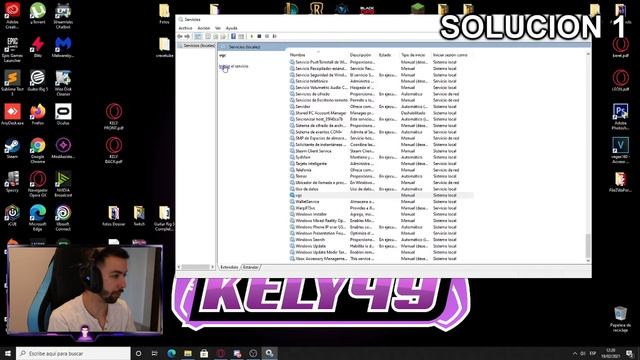640x360 pixels.
Task: Click the Windows Start button
Action: tap(8, 353)
